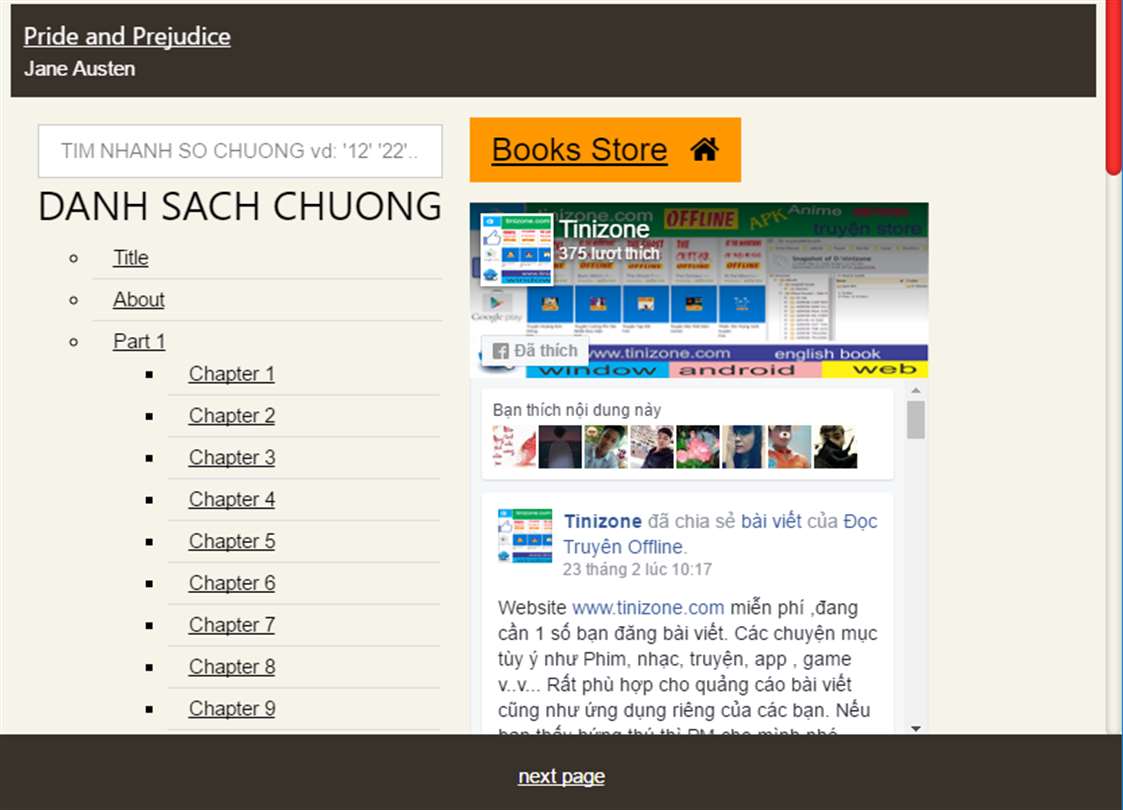Open Chapter 2
The width and height of the screenshot is (1123, 810).
point(231,415)
